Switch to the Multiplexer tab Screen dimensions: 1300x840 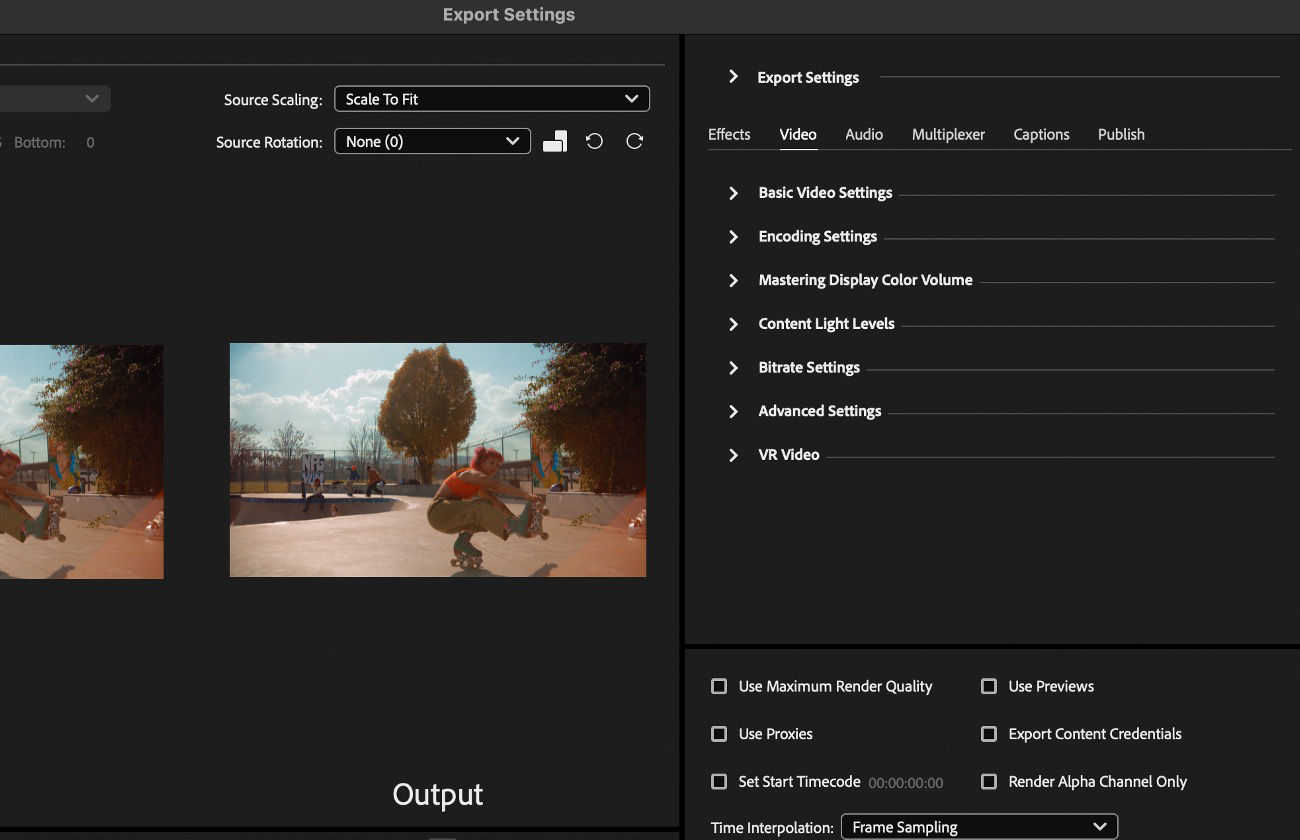pyautogui.click(x=948, y=134)
